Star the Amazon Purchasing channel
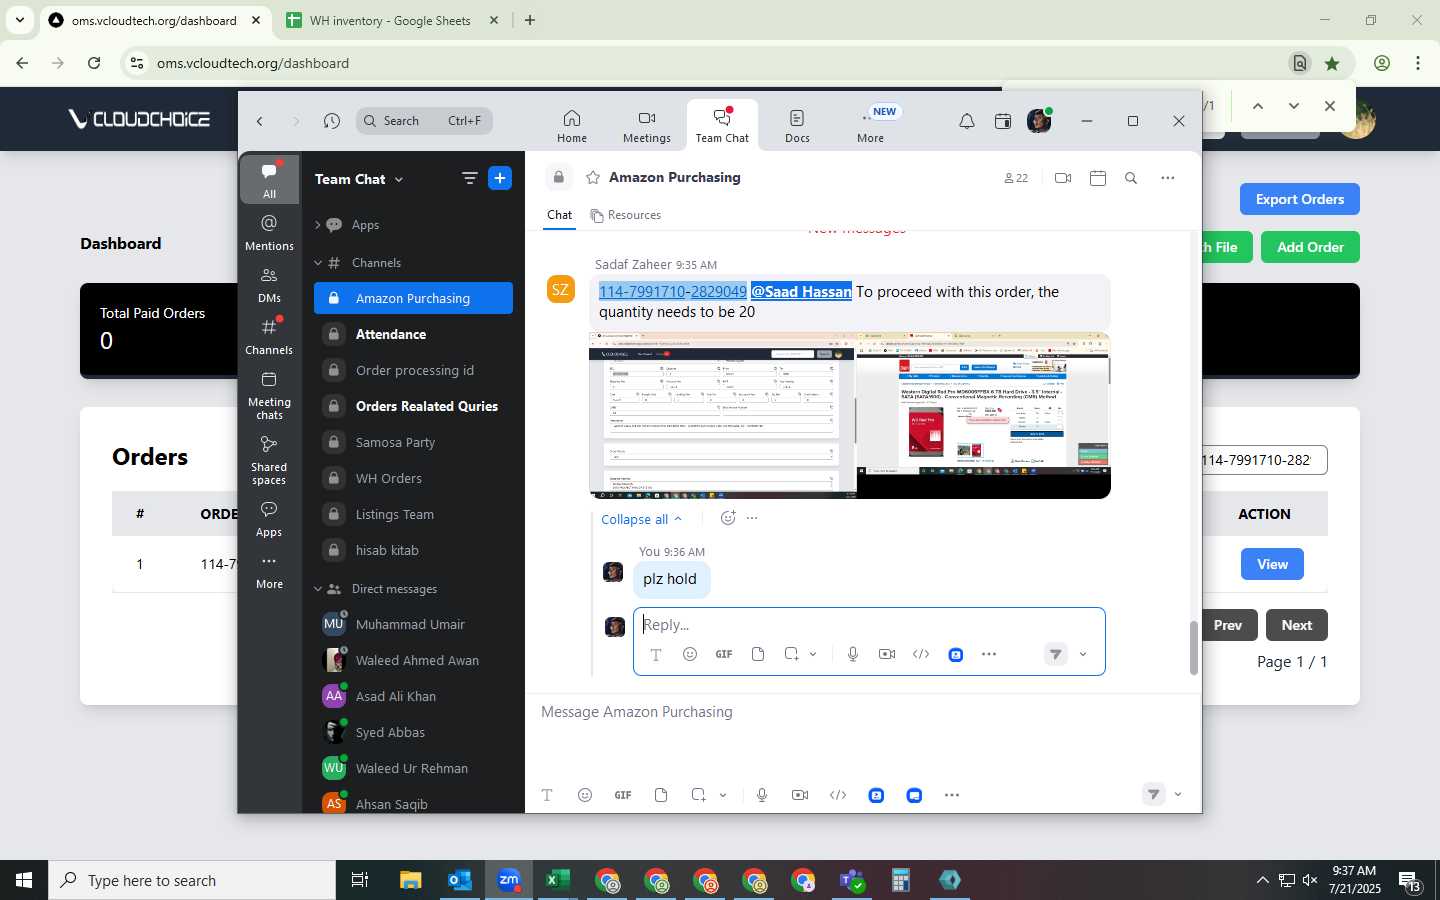Screen dimensions: 1440x900 593,177
